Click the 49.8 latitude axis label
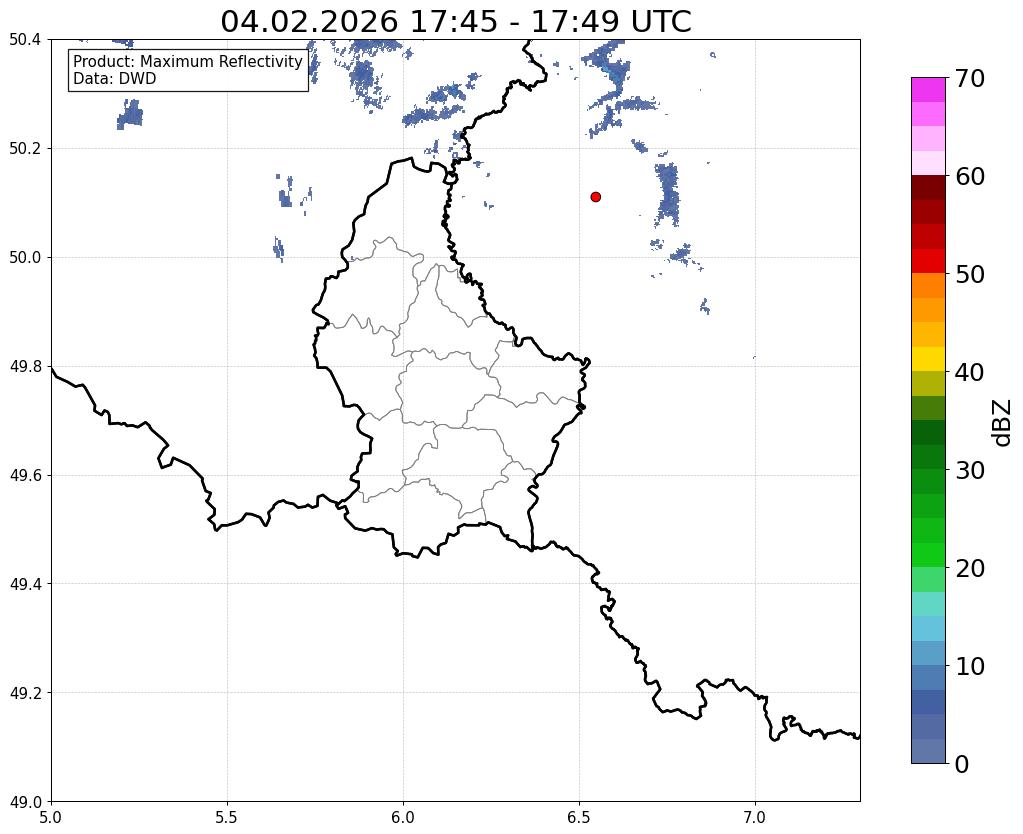 click(x=25, y=367)
